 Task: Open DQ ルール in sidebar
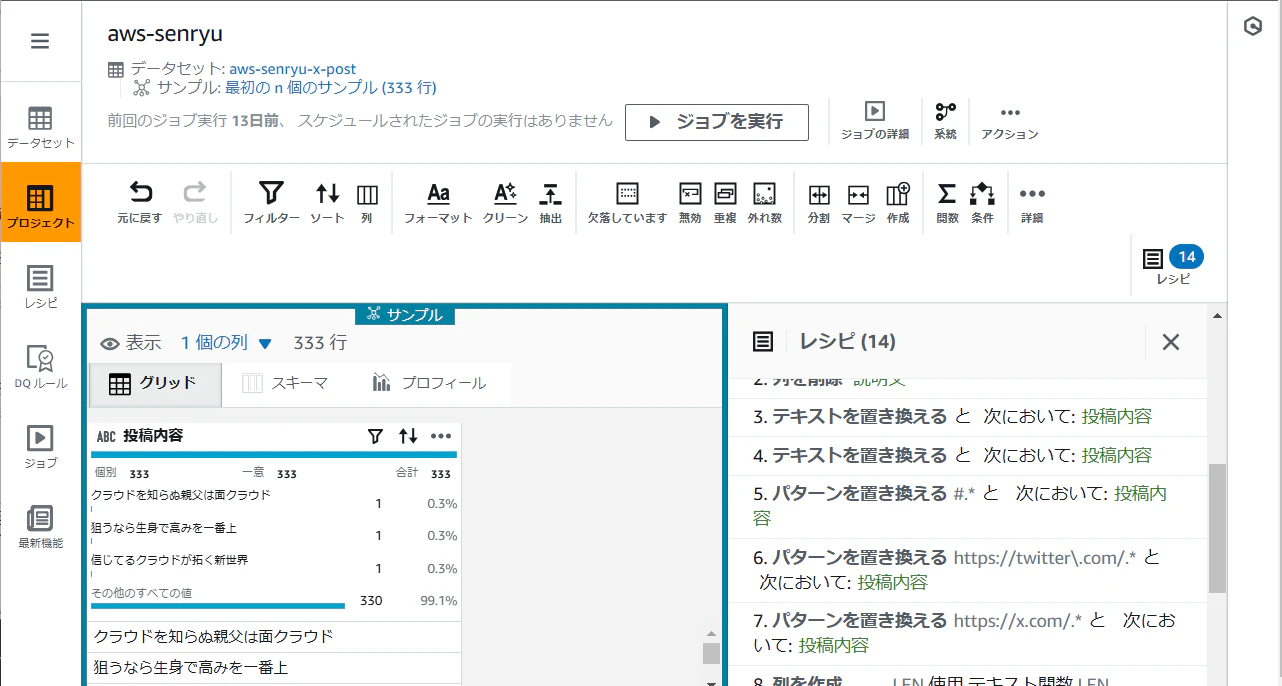tap(40, 367)
